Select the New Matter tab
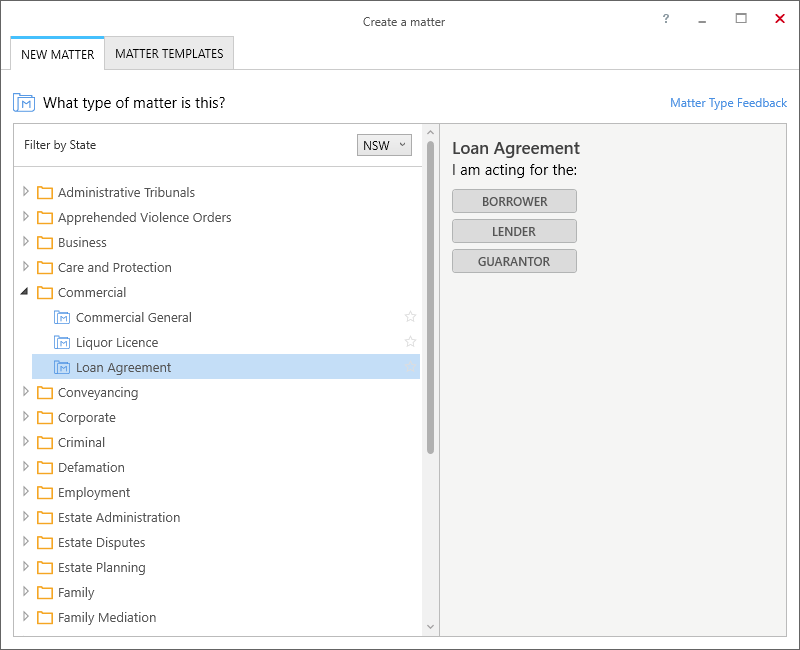 coord(57,54)
